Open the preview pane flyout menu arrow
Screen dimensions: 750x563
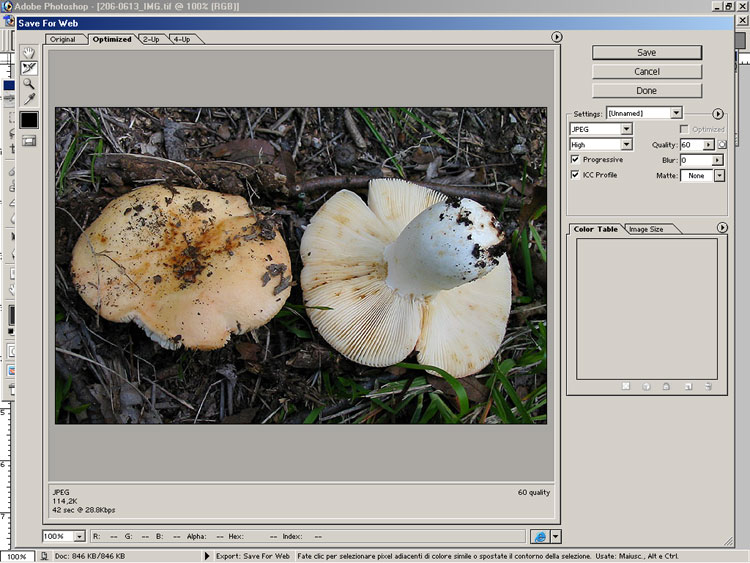pyautogui.click(x=557, y=37)
